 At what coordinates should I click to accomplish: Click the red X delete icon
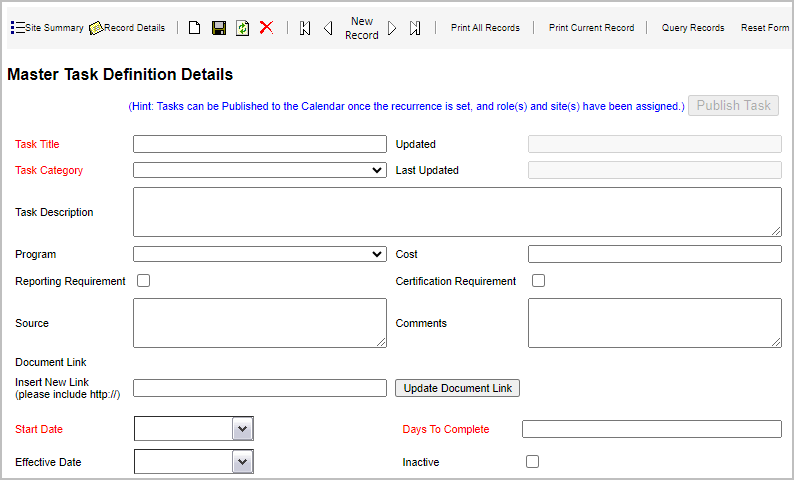click(x=266, y=28)
